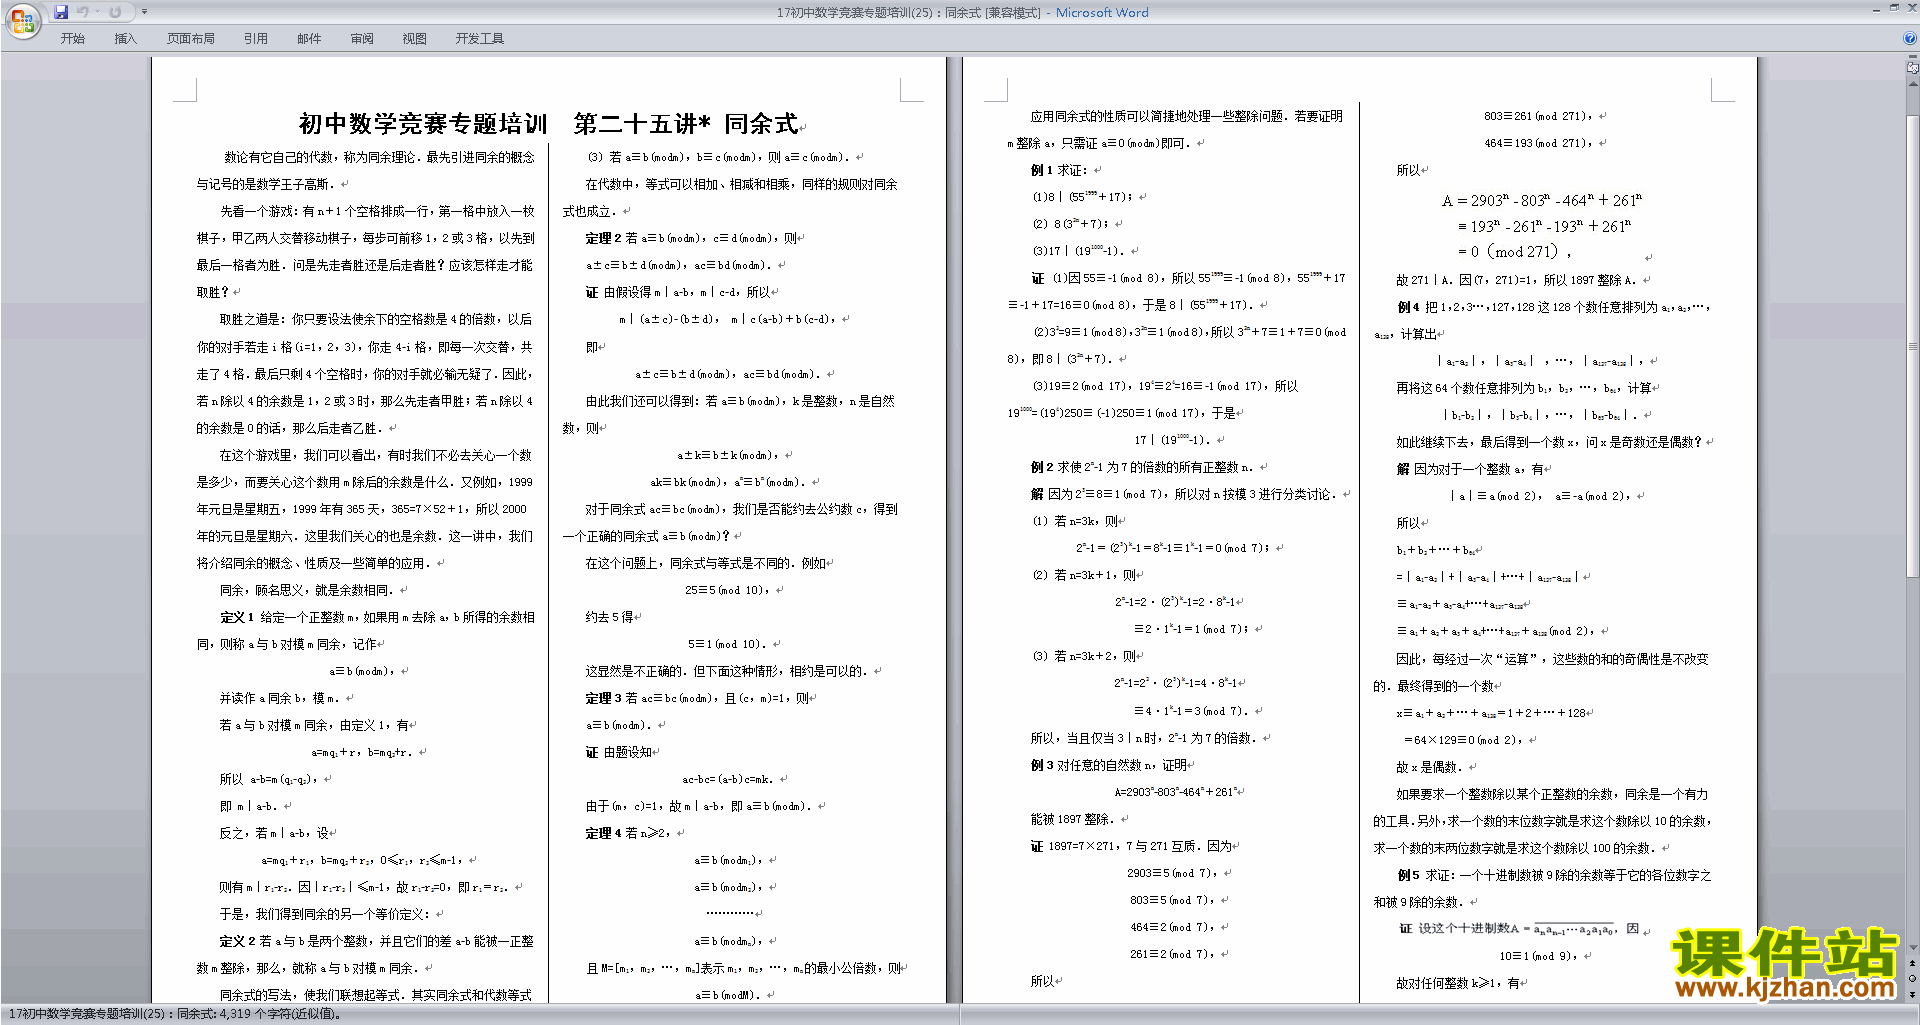Click 例5 求证 text in right column
This screenshot has height=1025, width=1920.
(1425, 876)
